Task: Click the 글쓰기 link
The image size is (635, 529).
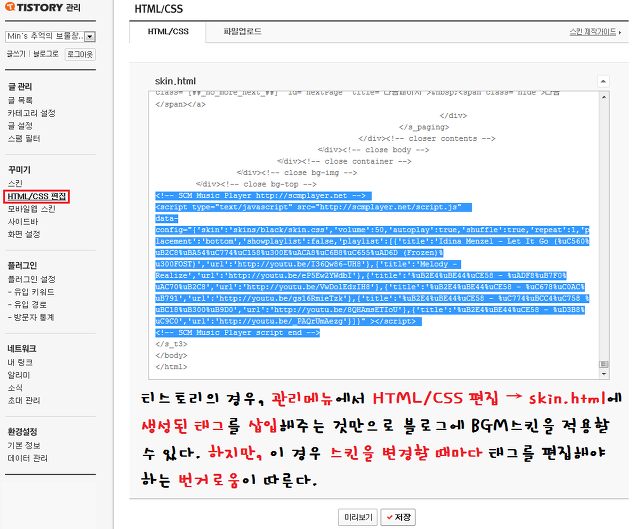Action: 16,54
